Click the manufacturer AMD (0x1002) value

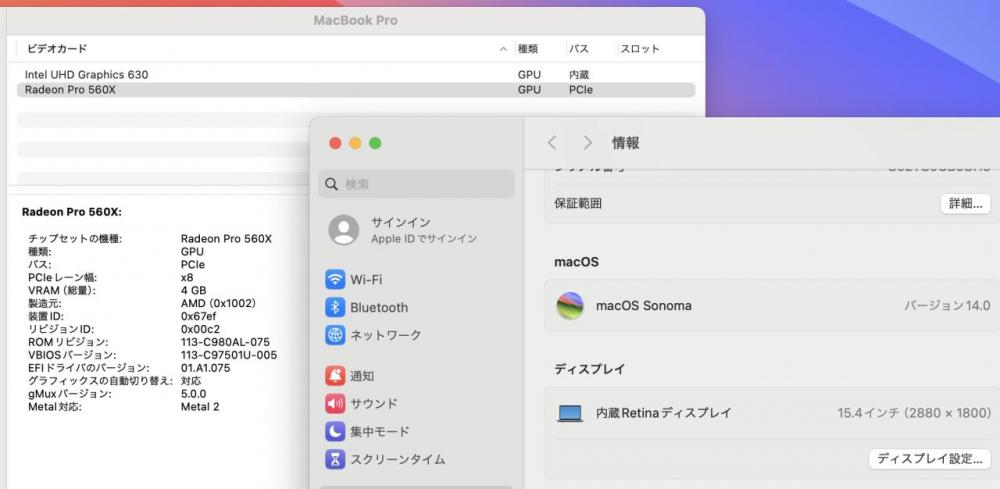218,303
